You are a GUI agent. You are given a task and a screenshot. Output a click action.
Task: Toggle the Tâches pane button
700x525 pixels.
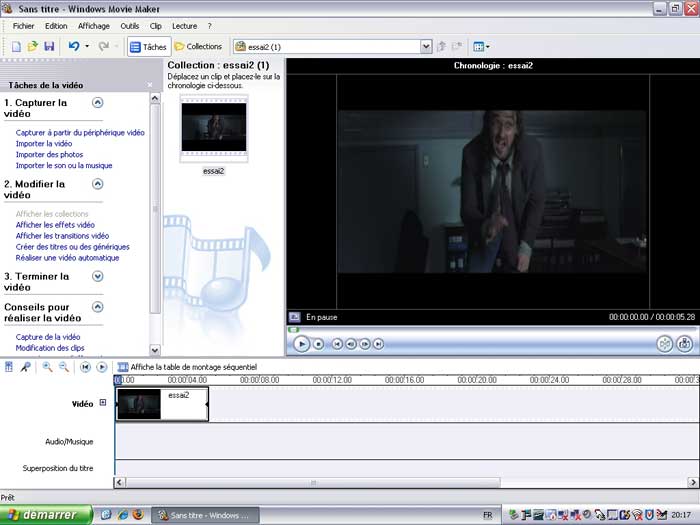[149, 46]
